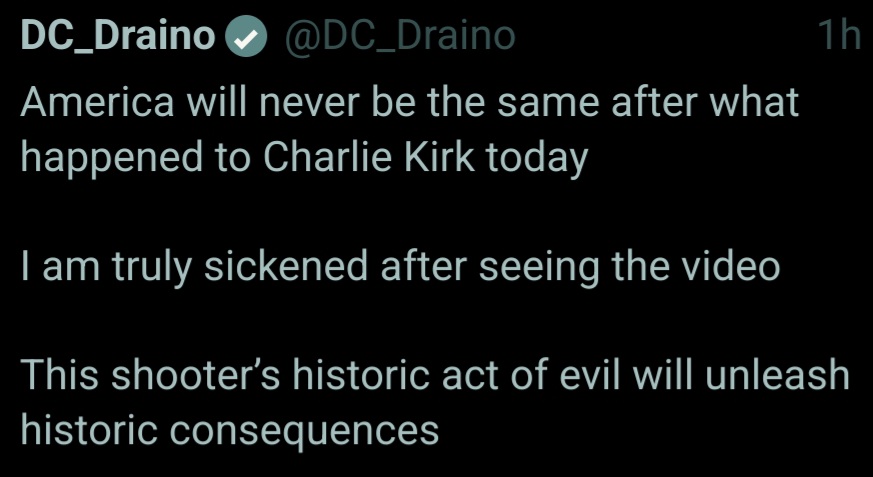Click the word 'Kirk' in the tweet

pyautogui.click(x=440, y=157)
